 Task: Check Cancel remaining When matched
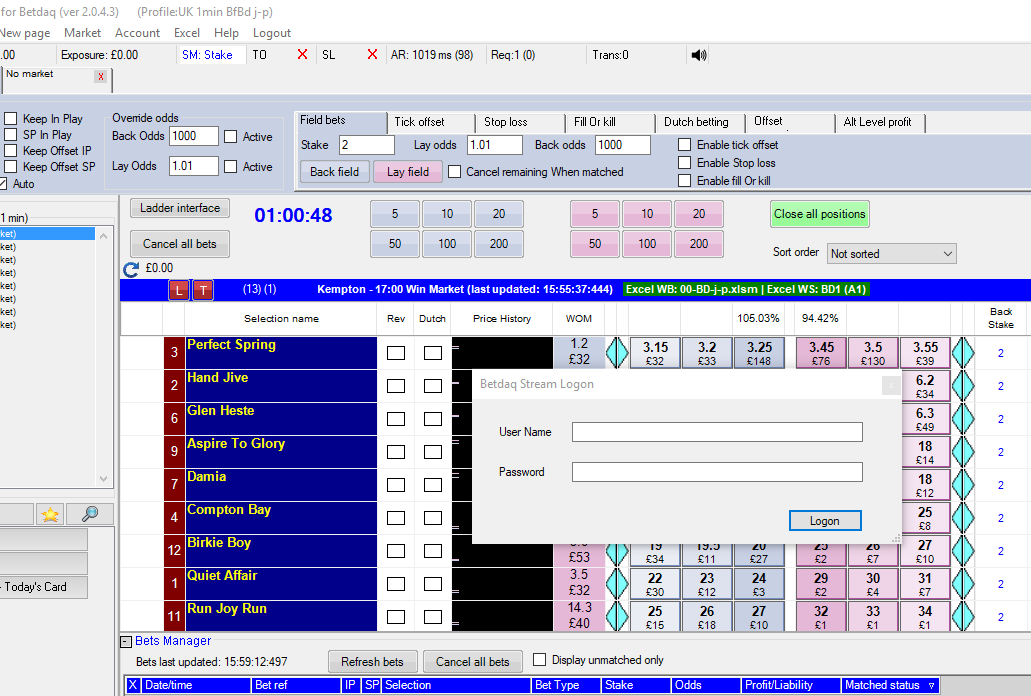click(x=454, y=172)
